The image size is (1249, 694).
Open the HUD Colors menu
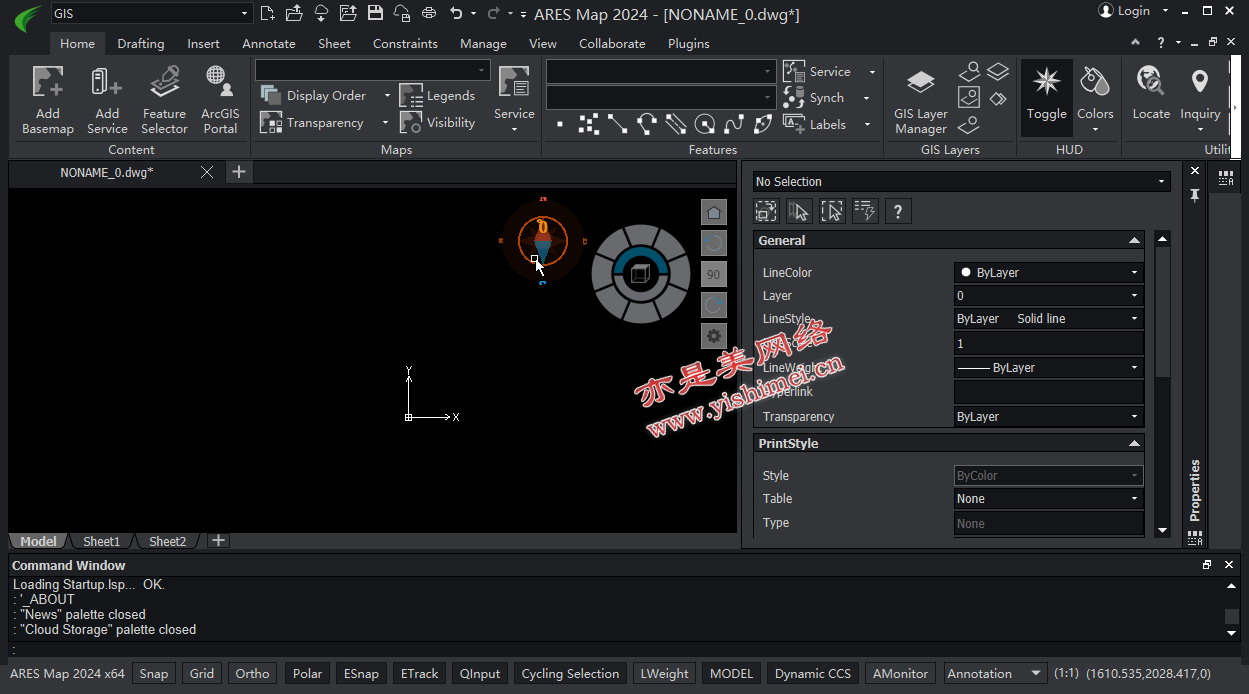point(1095,98)
